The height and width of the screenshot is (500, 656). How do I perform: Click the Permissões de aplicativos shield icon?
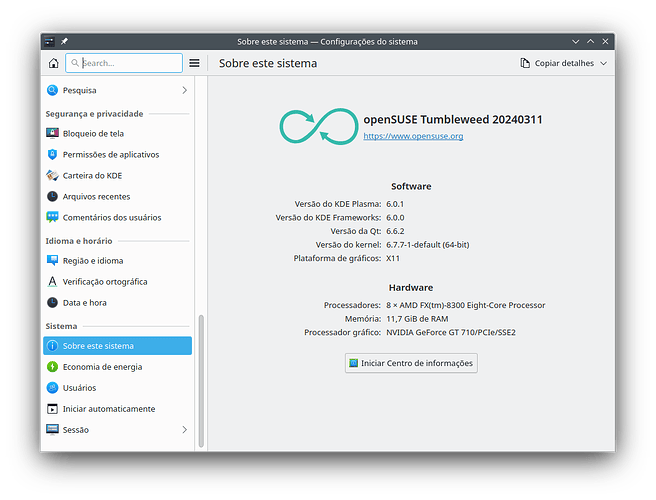(53, 154)
